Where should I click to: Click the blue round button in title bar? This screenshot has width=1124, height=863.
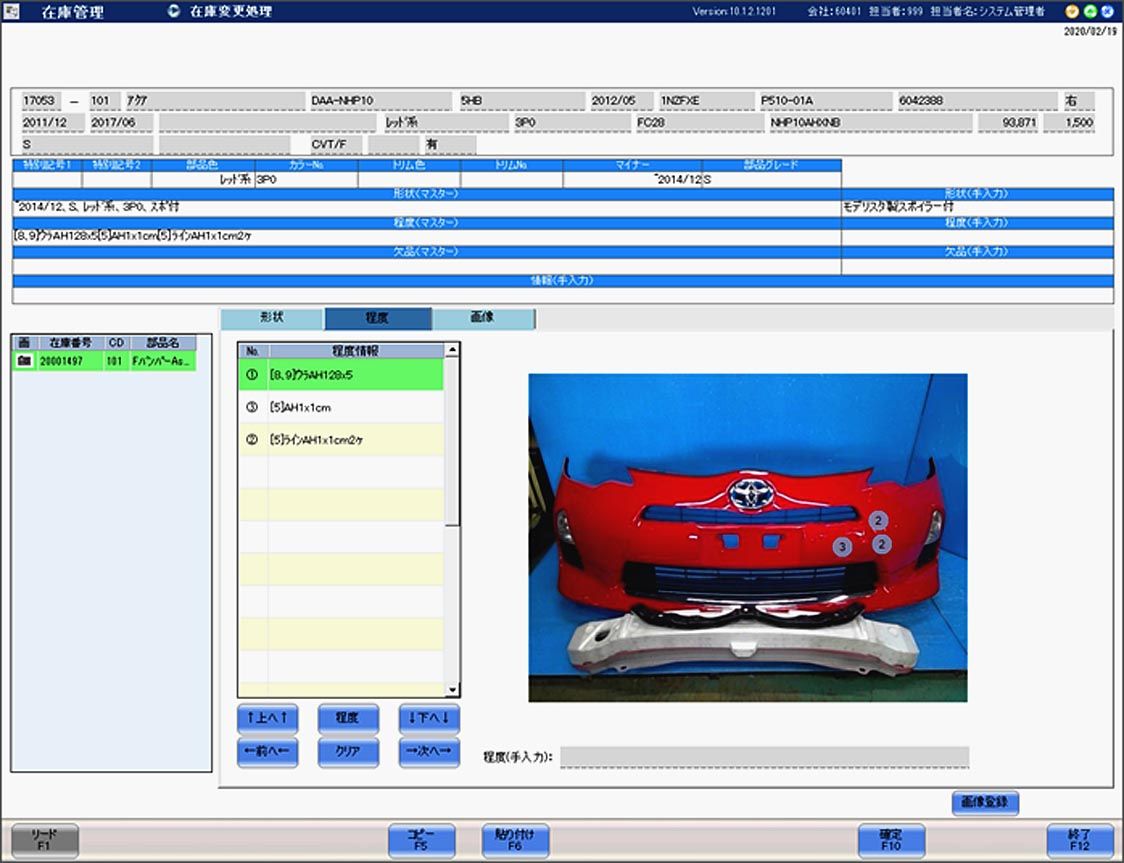[1107, 11]
